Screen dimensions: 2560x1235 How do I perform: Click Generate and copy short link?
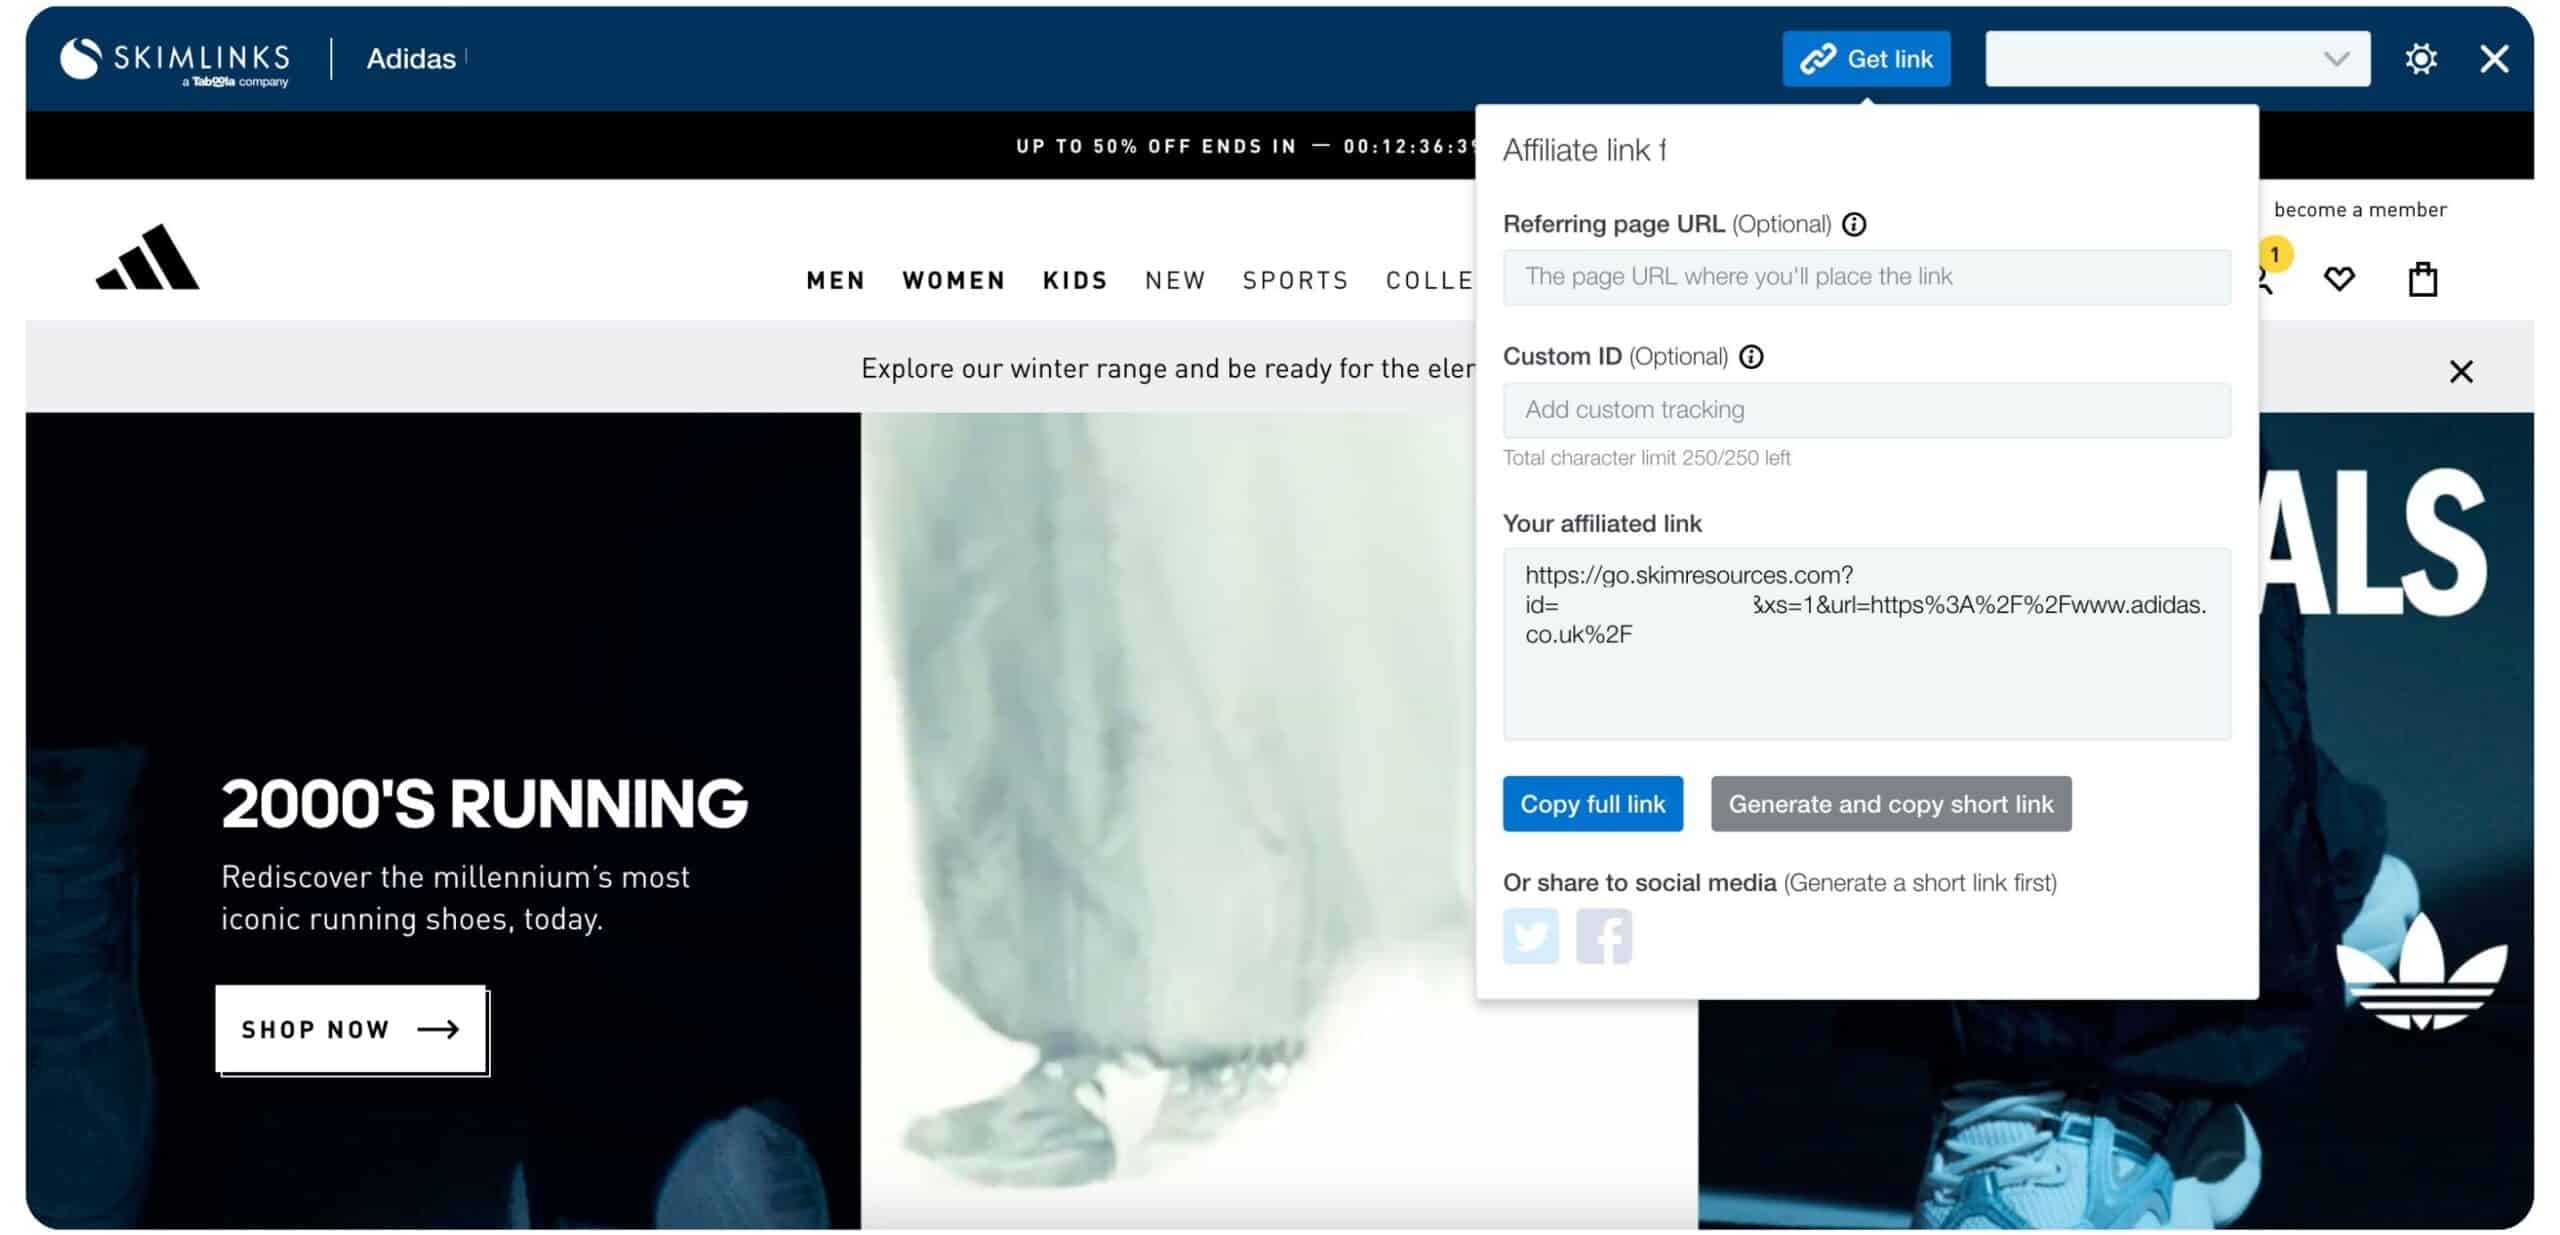[x=1890, y=803]
